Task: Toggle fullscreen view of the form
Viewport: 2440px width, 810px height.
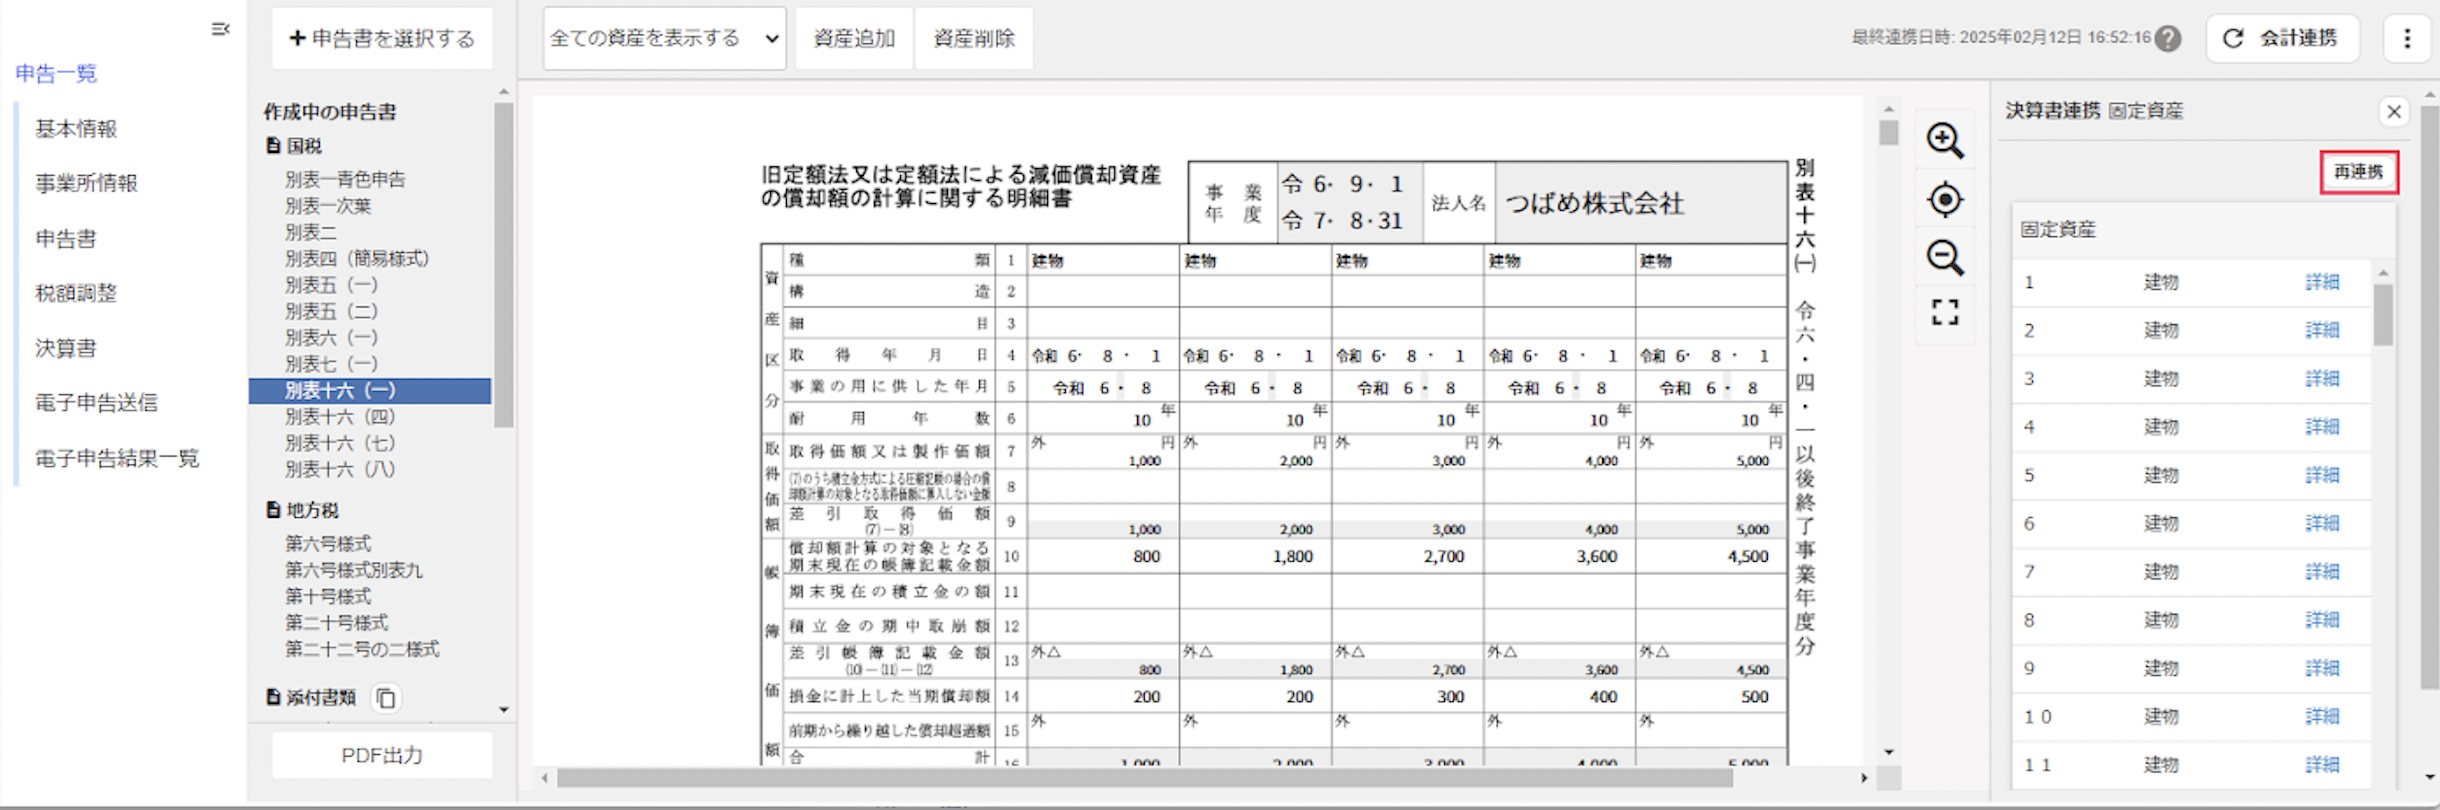Action: click(x=1944, y=313)
